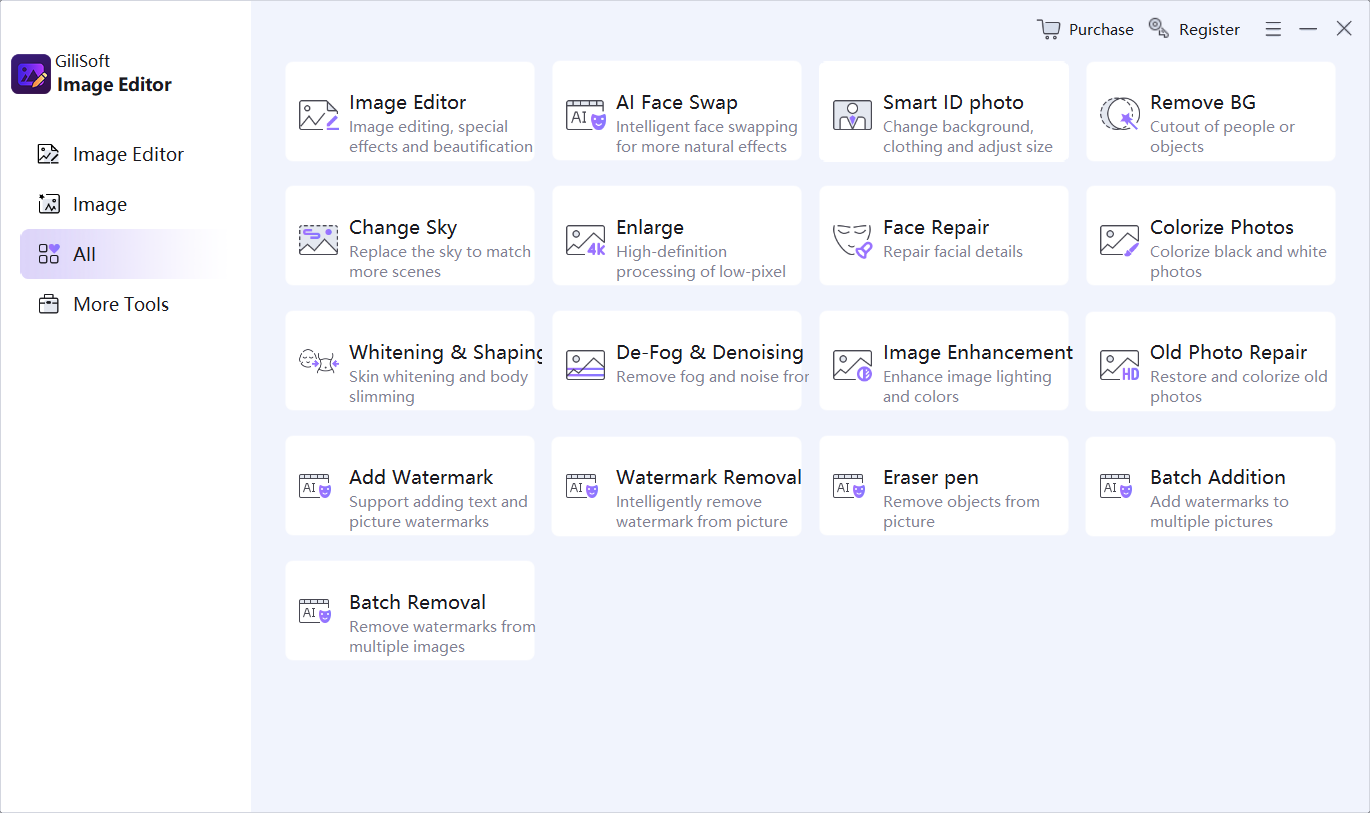Screen dimensions: 1370x813
Task: Click the Remove BG wand icon
Action: pos(1119,114)
